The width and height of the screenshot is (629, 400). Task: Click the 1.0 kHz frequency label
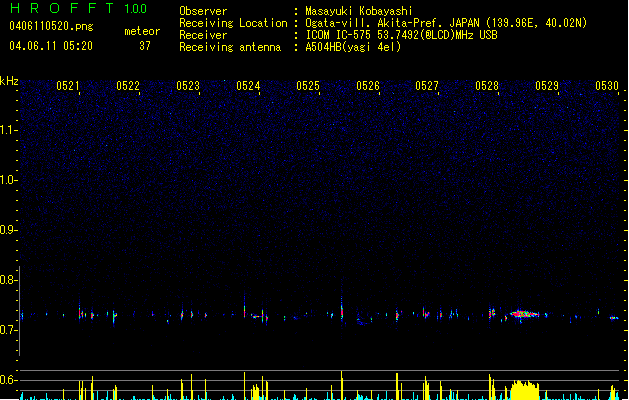(x=8, y=180)
